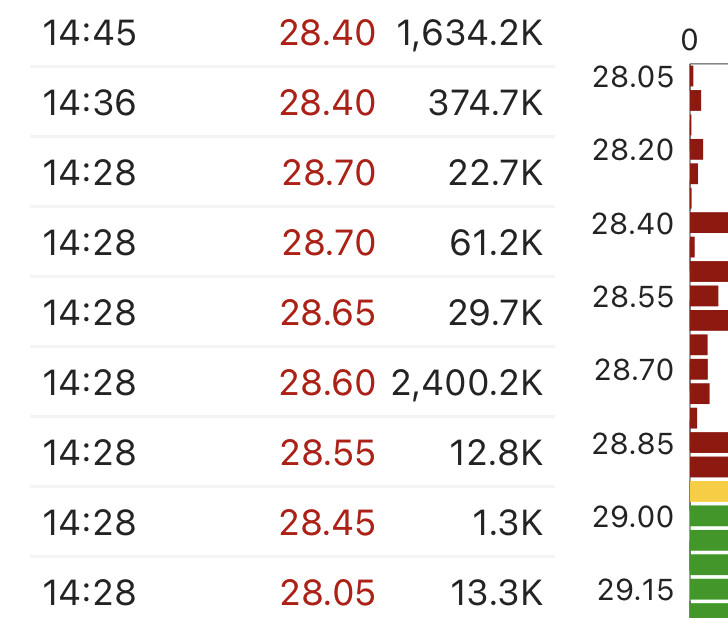Select the 2,400.2K volume entry
728x618 pixels.
[468, 383]
